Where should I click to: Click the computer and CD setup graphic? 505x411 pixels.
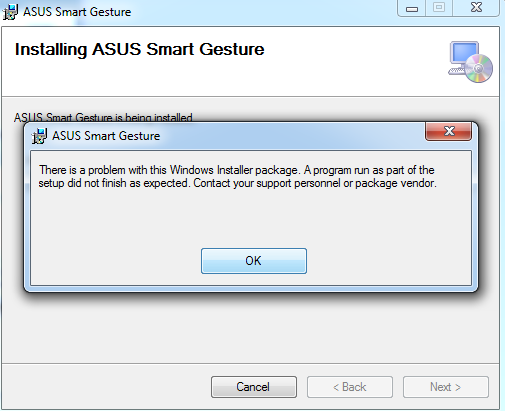click(470, 62)
